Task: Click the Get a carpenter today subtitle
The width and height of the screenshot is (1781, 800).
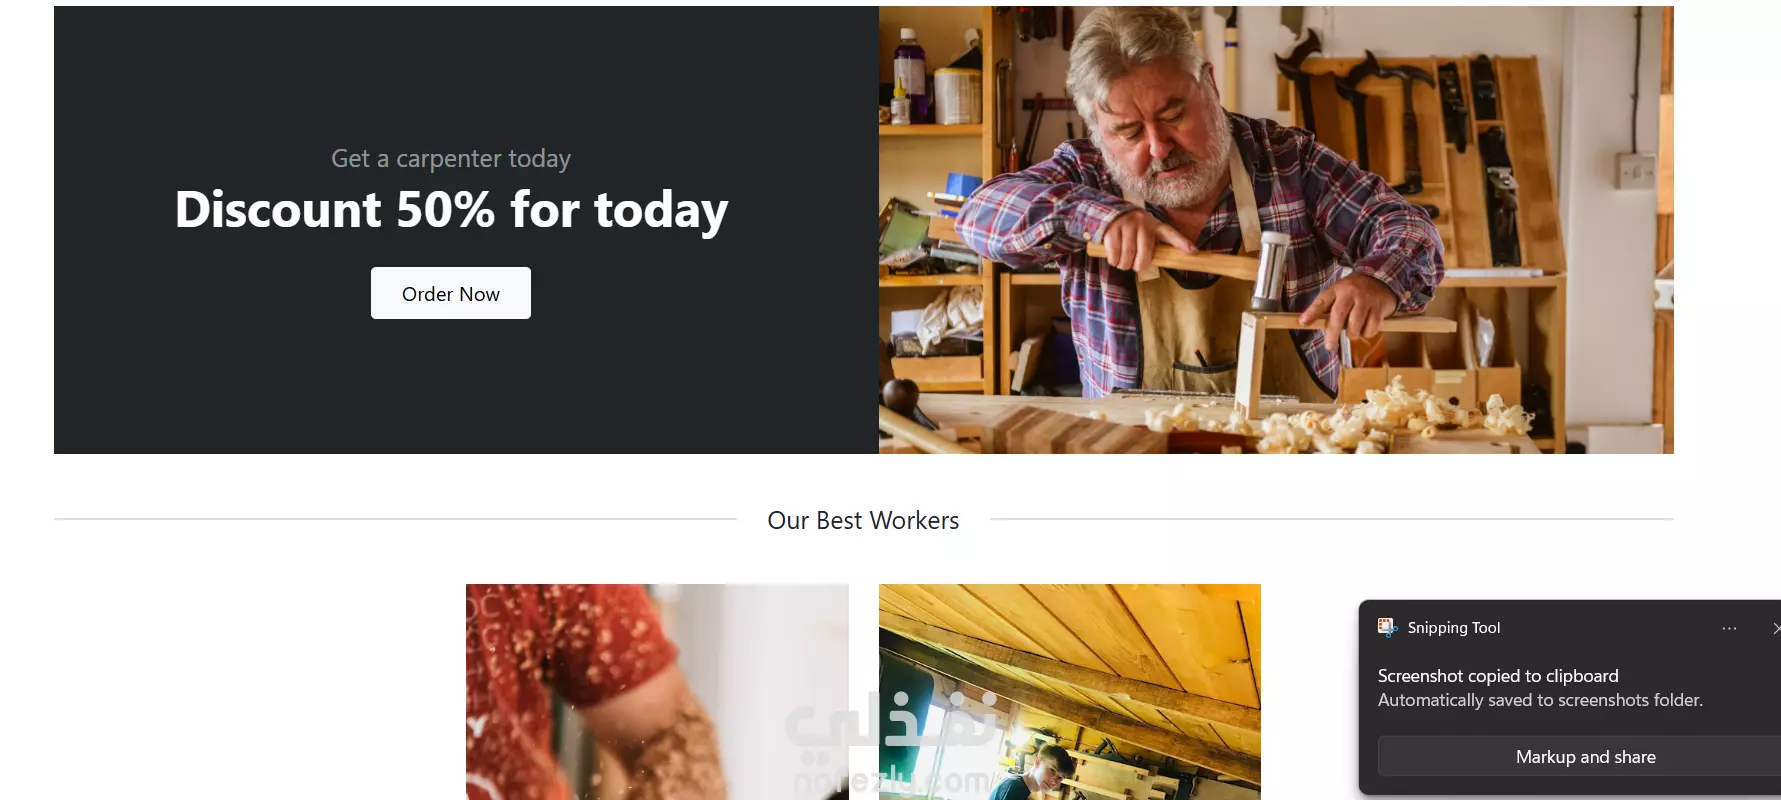Action: coord(451,158)
